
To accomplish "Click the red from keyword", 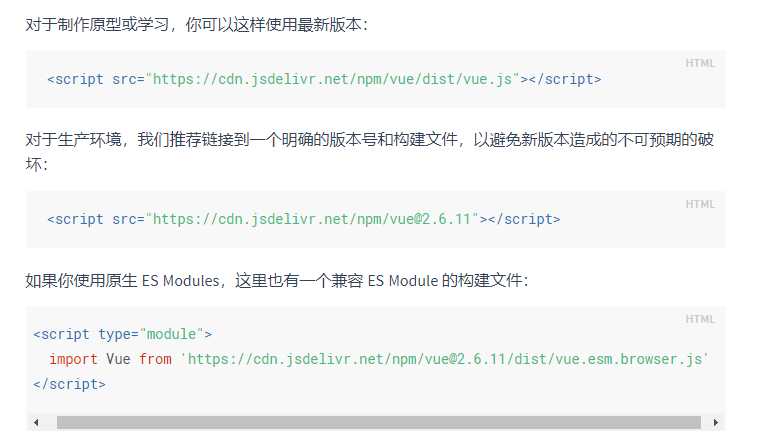I will [155, 359].
